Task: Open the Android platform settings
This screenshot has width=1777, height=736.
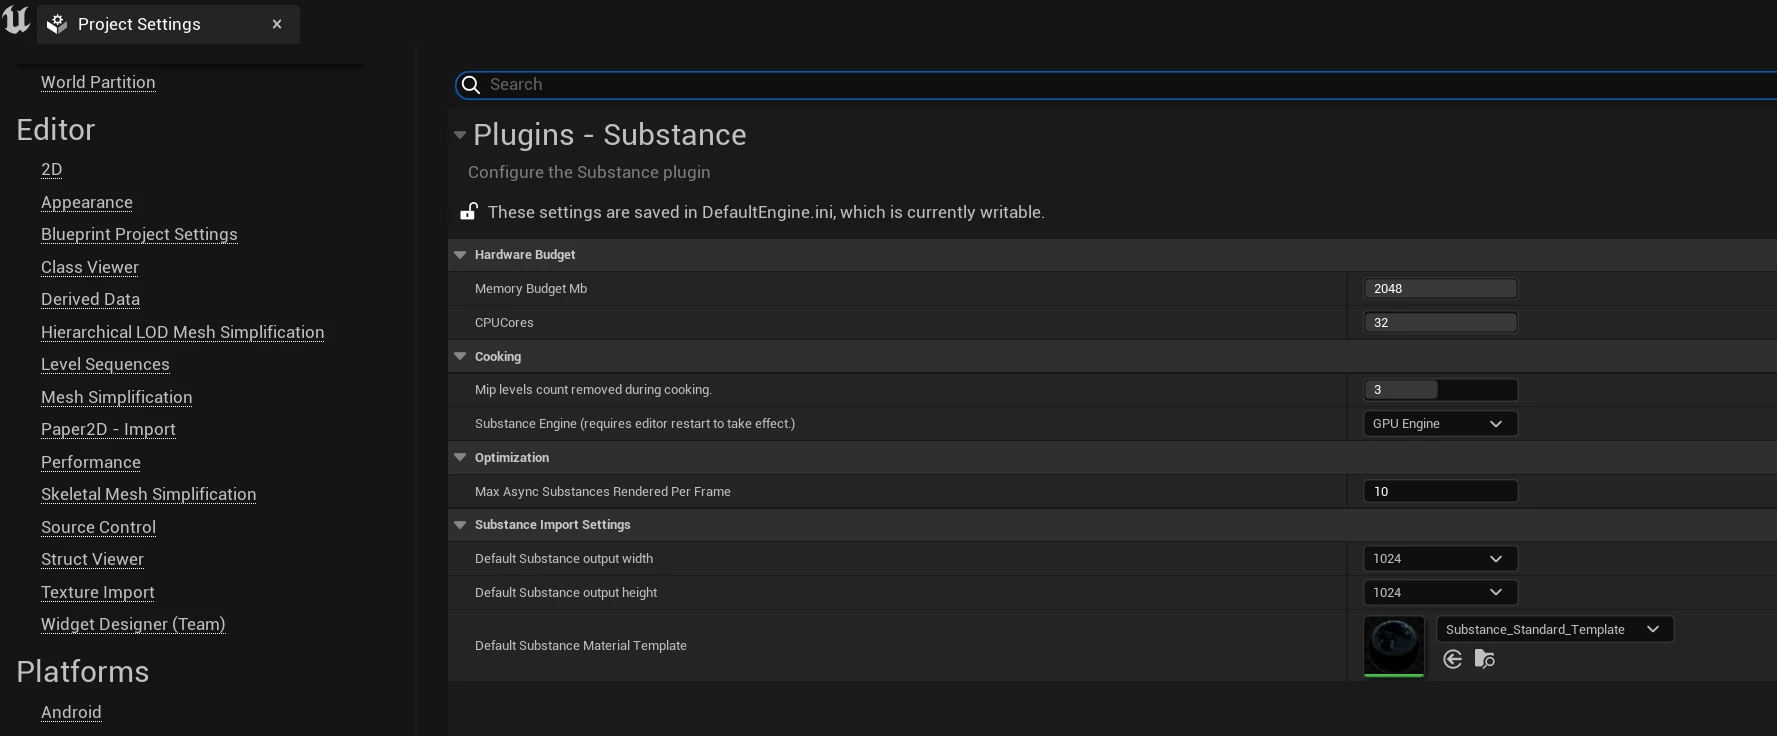Action: [71, 712]
